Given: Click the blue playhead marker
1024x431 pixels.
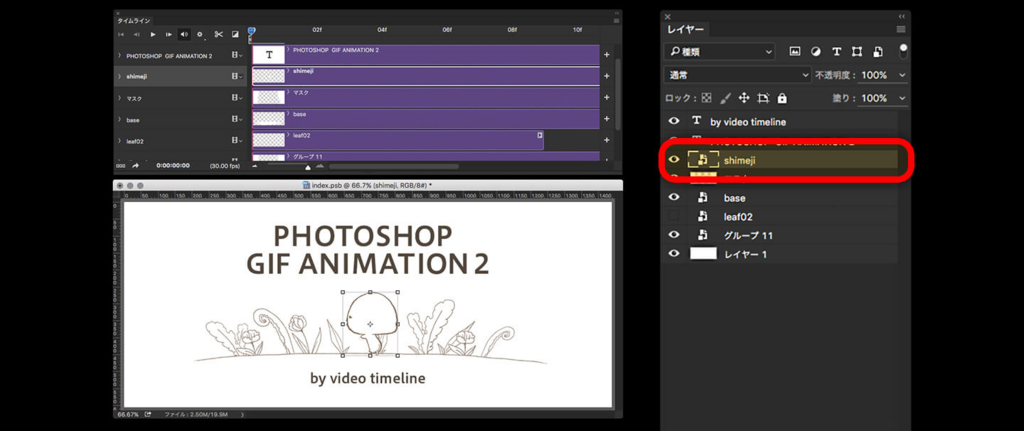Looking at the screenshot, I should [x=251, y=31].
